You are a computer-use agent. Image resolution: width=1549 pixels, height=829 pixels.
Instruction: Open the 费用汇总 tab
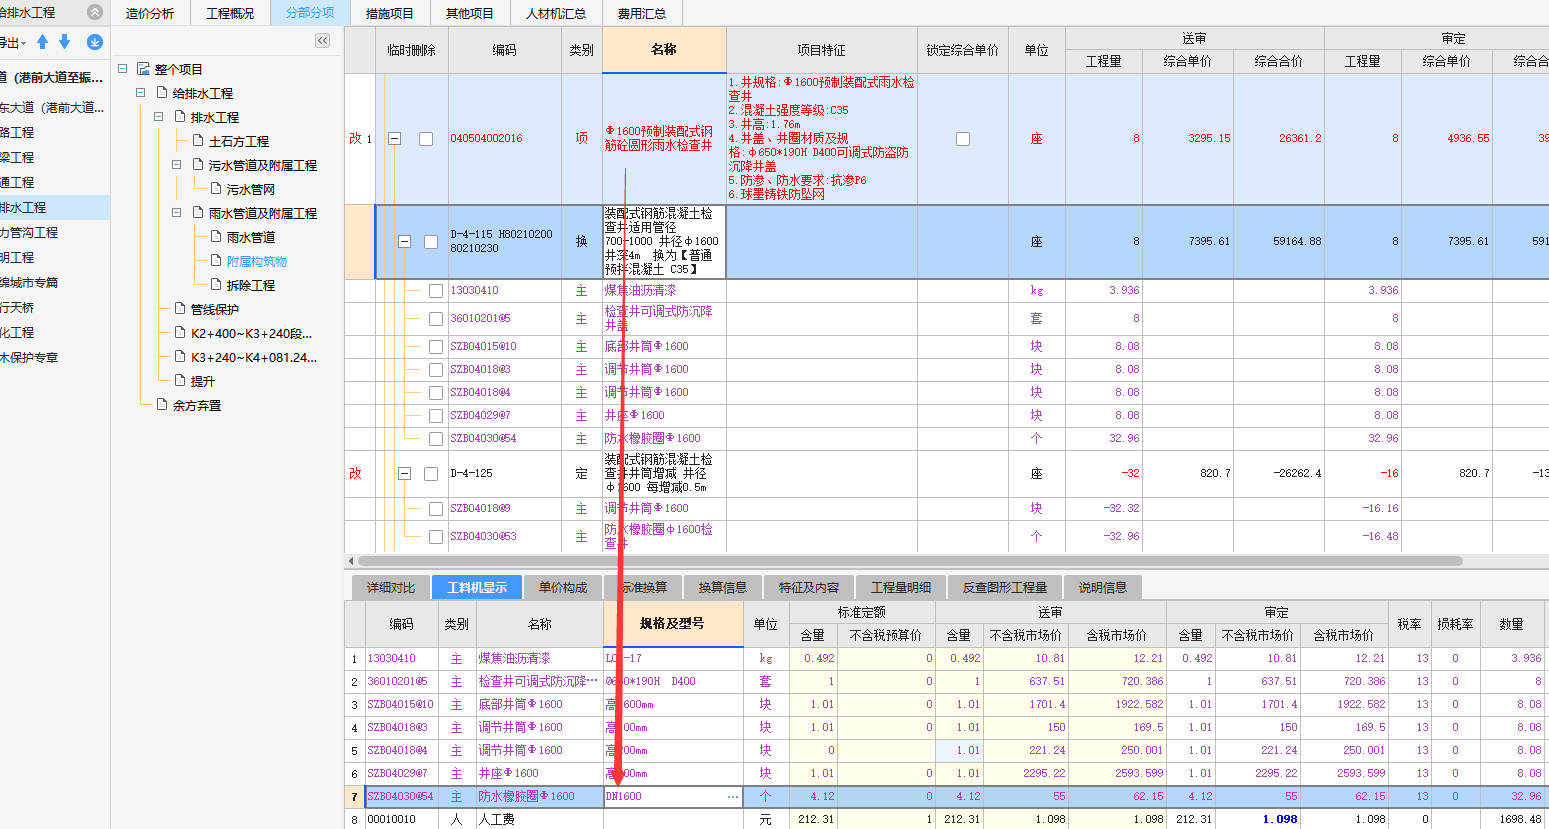point(642,13)
